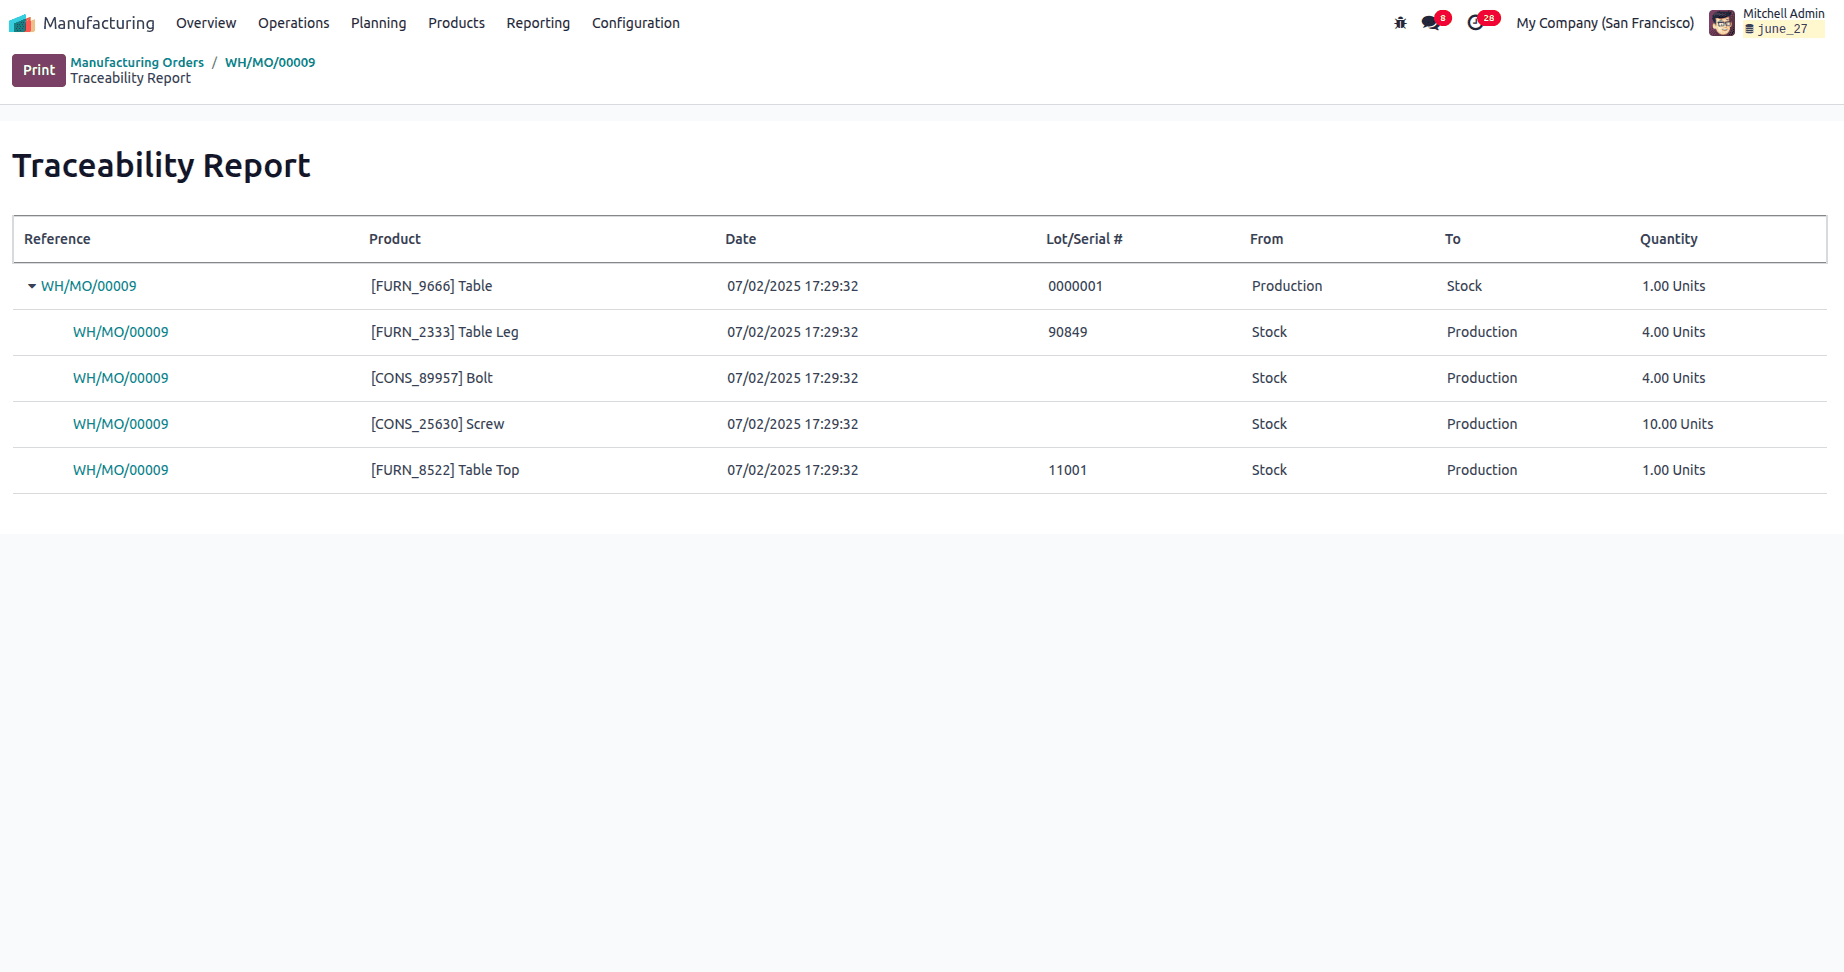Image resolution: width=1844 pixels, height=972 pixels.
Task: Go to Manufacturing Orders breadcrumb
Action: (x=137, y=62)
